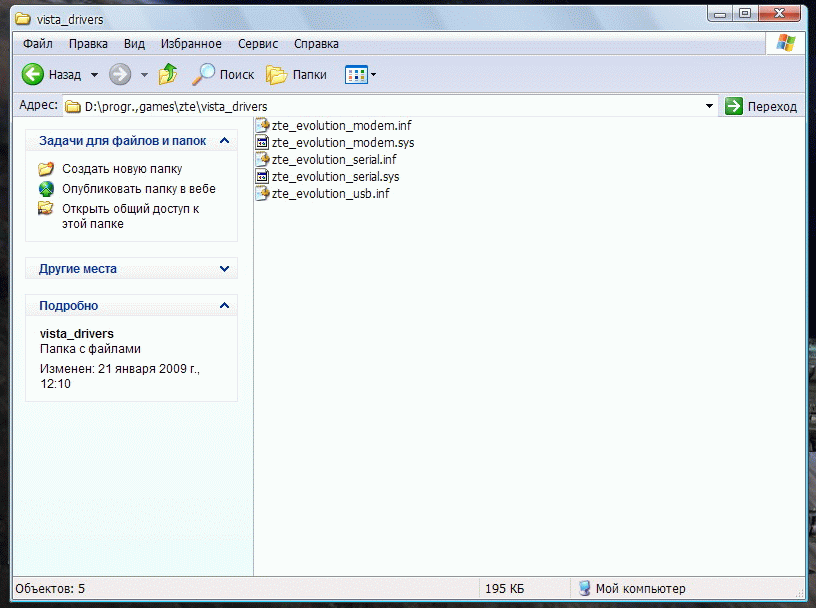Select zte_evolution_serial.sys file icon
This screenshot has height=608, width=816.
pos(263,177)
